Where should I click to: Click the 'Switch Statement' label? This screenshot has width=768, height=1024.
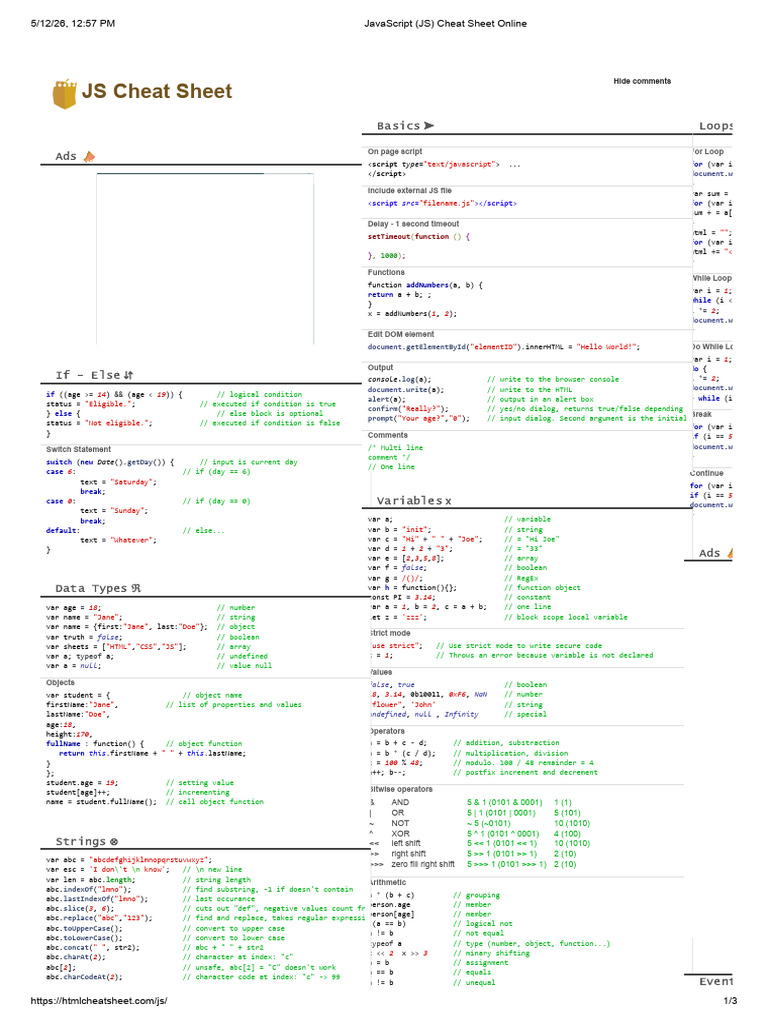click(78, 449)
